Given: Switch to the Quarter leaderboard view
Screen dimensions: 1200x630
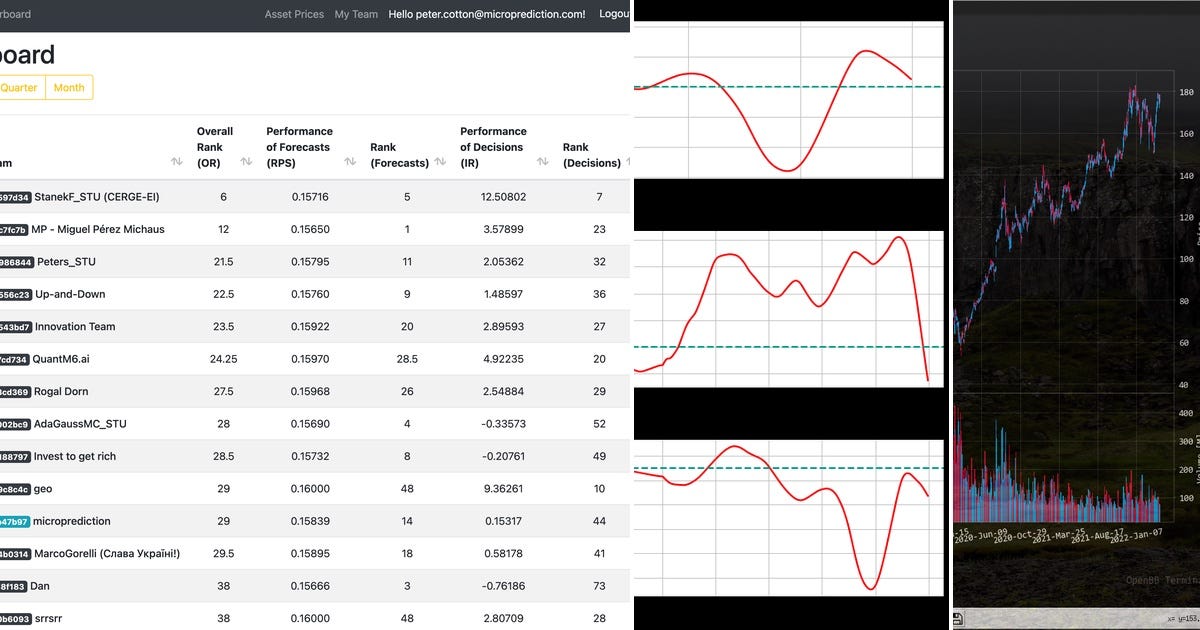Looking at the screenshot, I should click(19, 87).
